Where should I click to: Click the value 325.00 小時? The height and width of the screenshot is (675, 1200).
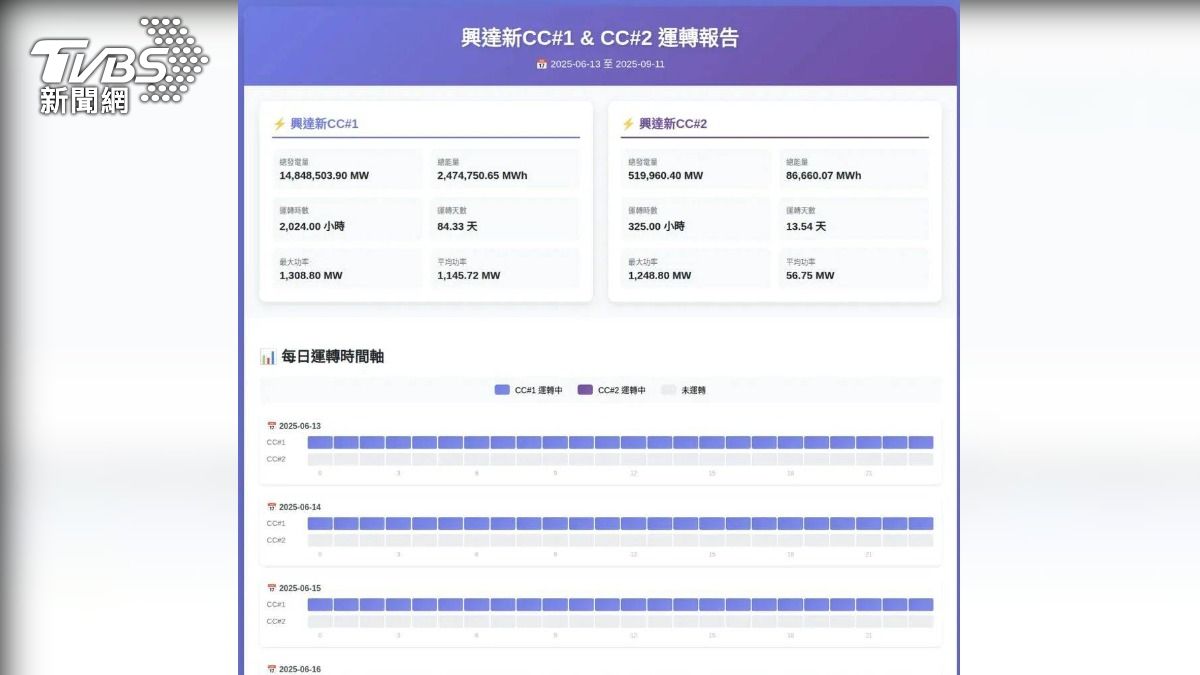point(657,226)
